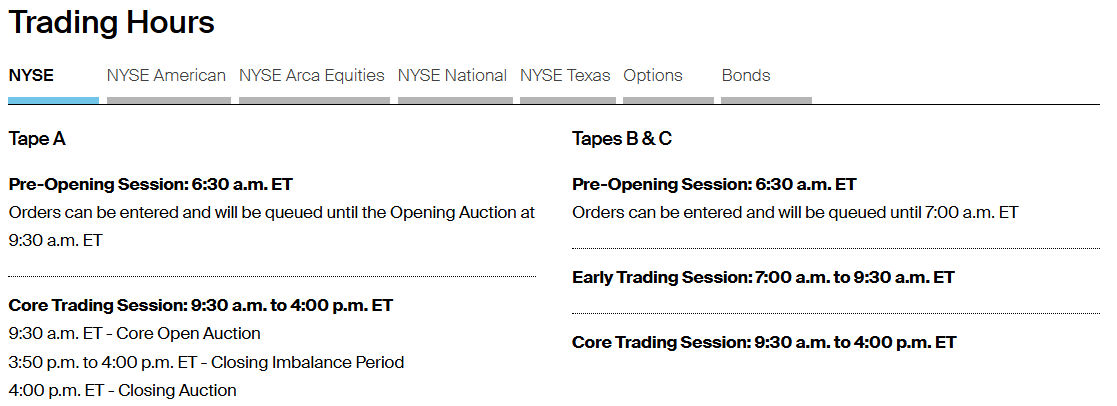Switch to the Bonds tab
This screenshot has height=406, width=1117.
pyautogui.click(x=746, y=76)
